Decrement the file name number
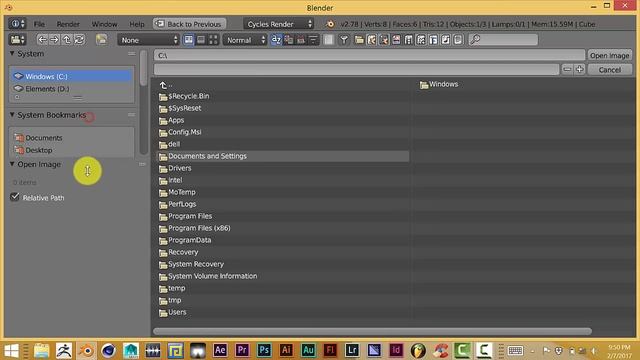Image resolution: width=640 pixels, height=360 pixels. click(567, 69)
